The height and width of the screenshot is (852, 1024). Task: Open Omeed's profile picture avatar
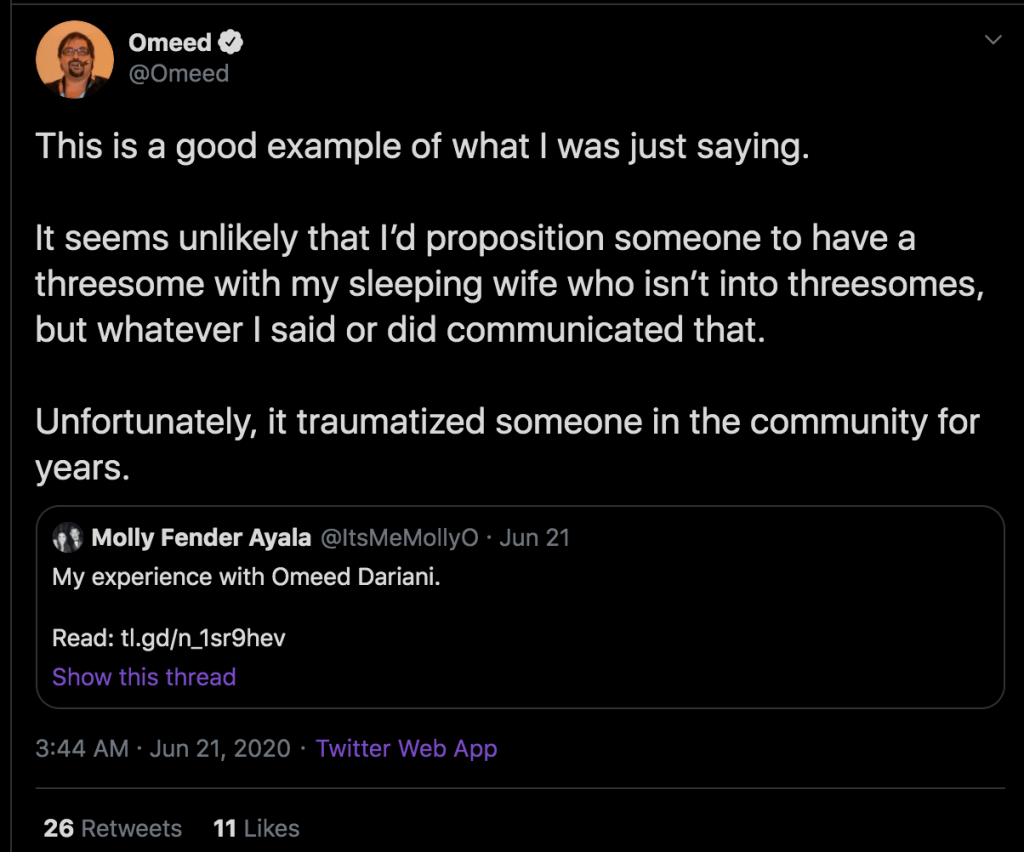(74, 57)
